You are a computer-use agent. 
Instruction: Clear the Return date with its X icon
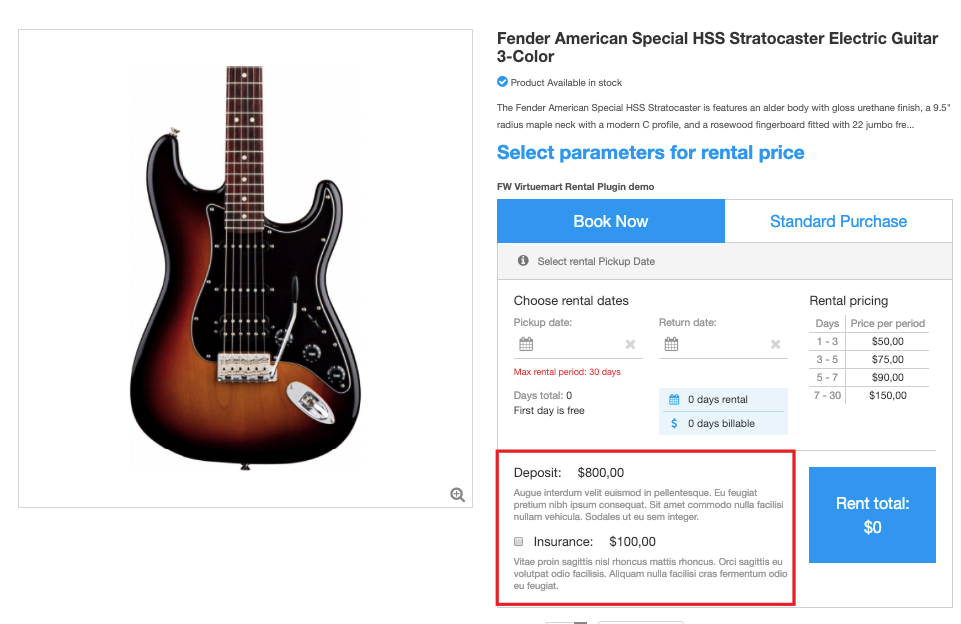click(775, 345)
